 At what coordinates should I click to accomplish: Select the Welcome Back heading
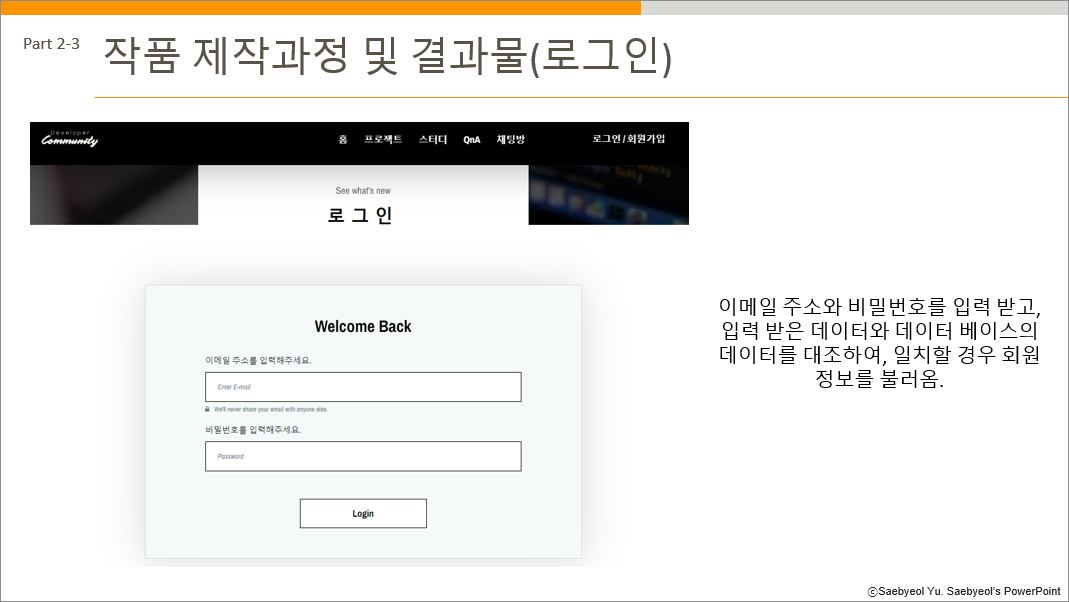[x=363, y=327]
